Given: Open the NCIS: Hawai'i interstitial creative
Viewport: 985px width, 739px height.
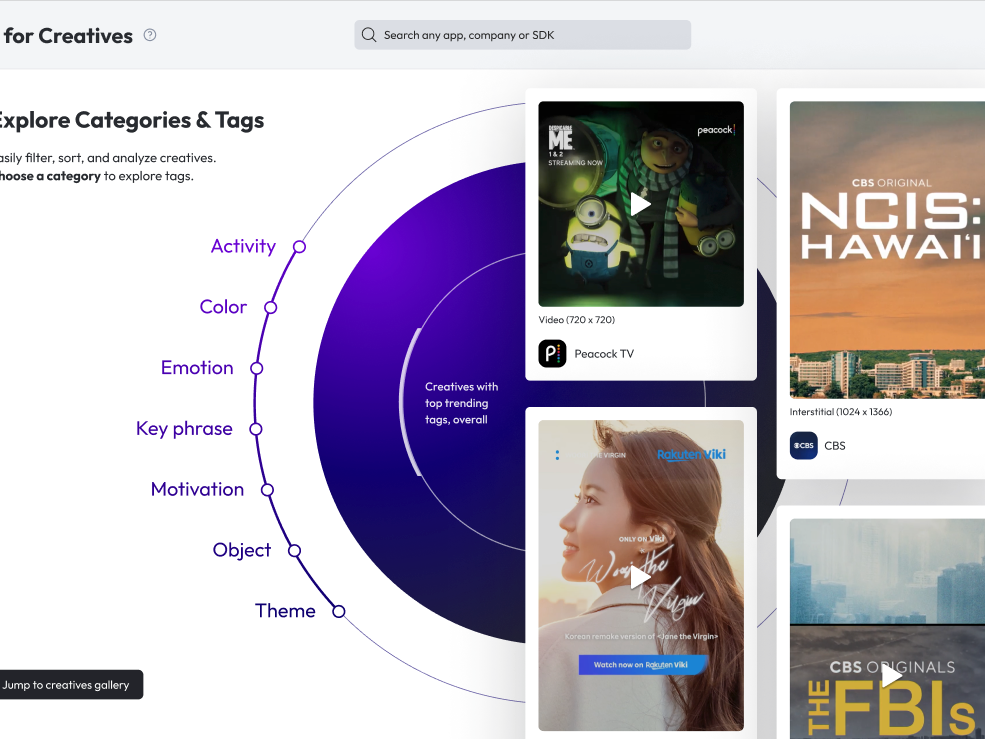Looking at the screenshot, I should click(887, 249).
